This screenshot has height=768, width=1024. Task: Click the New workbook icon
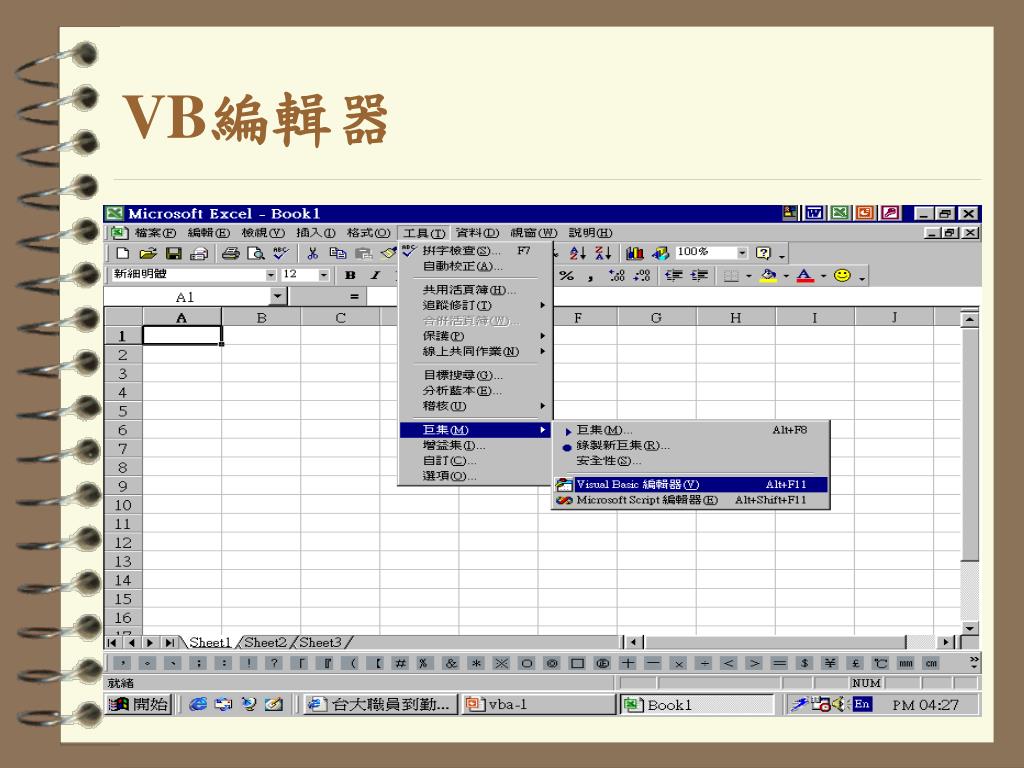point(122,253)
